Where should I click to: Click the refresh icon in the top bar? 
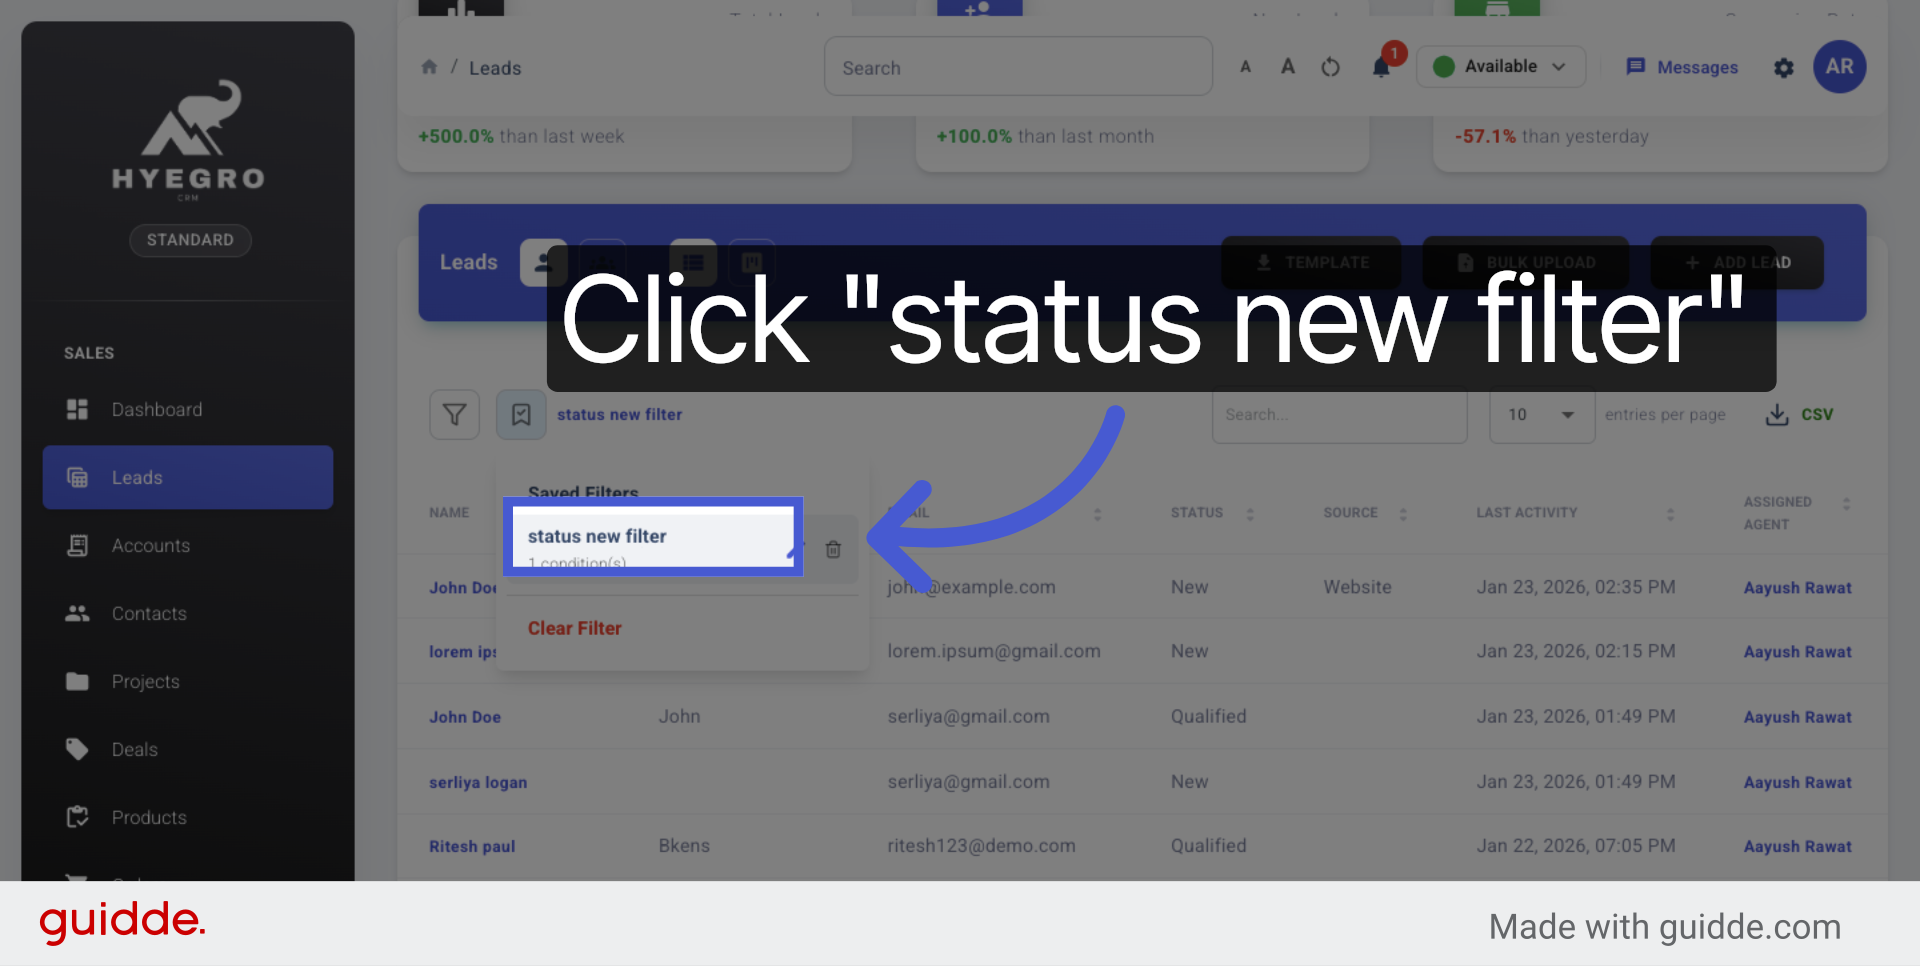pyautogui.click(x=1330, y=67)
